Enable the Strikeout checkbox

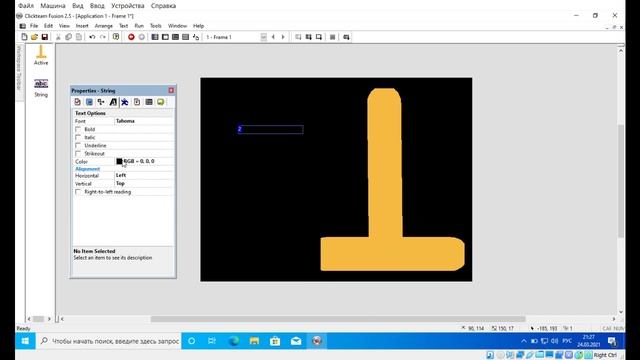(x=78, y=154)
